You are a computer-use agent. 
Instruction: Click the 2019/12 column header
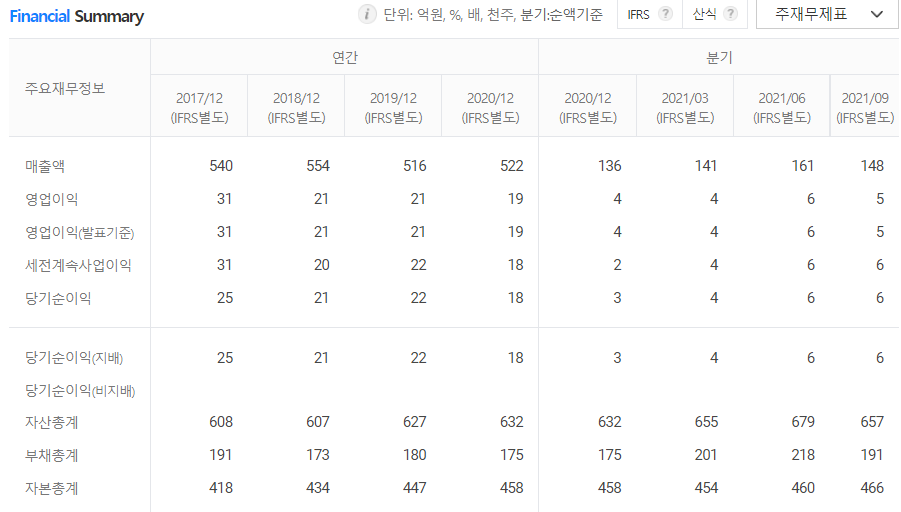[394, 107]
